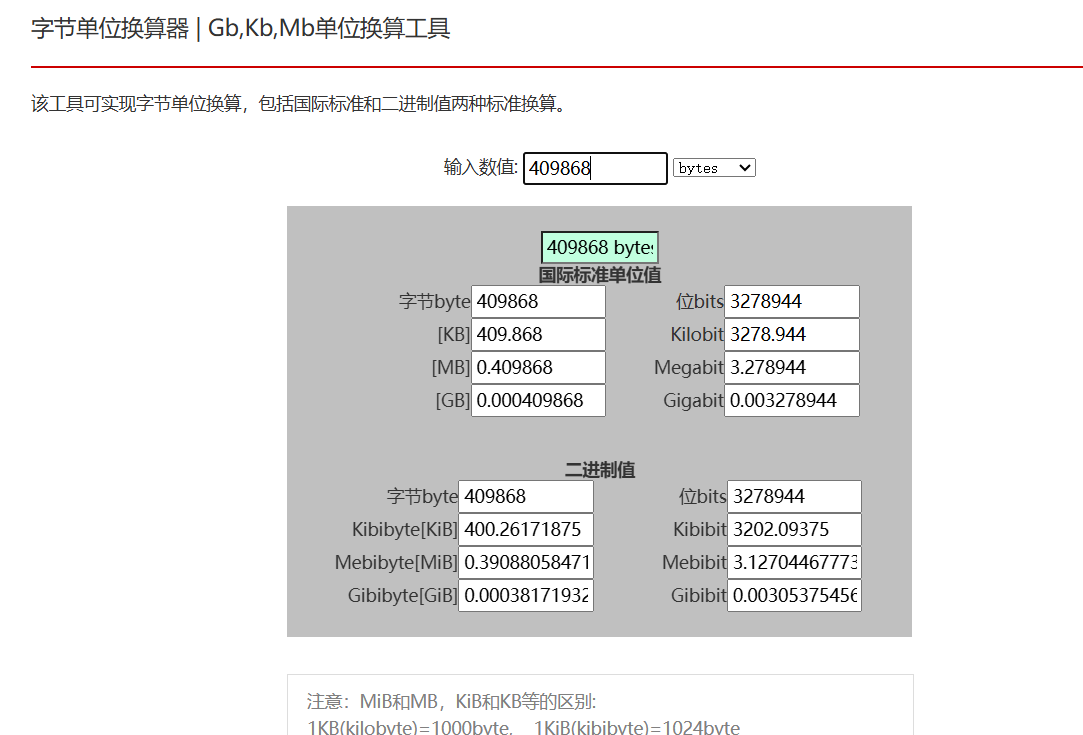Click the green 409868 bytes result box
1083x735 pixels.
600,247
